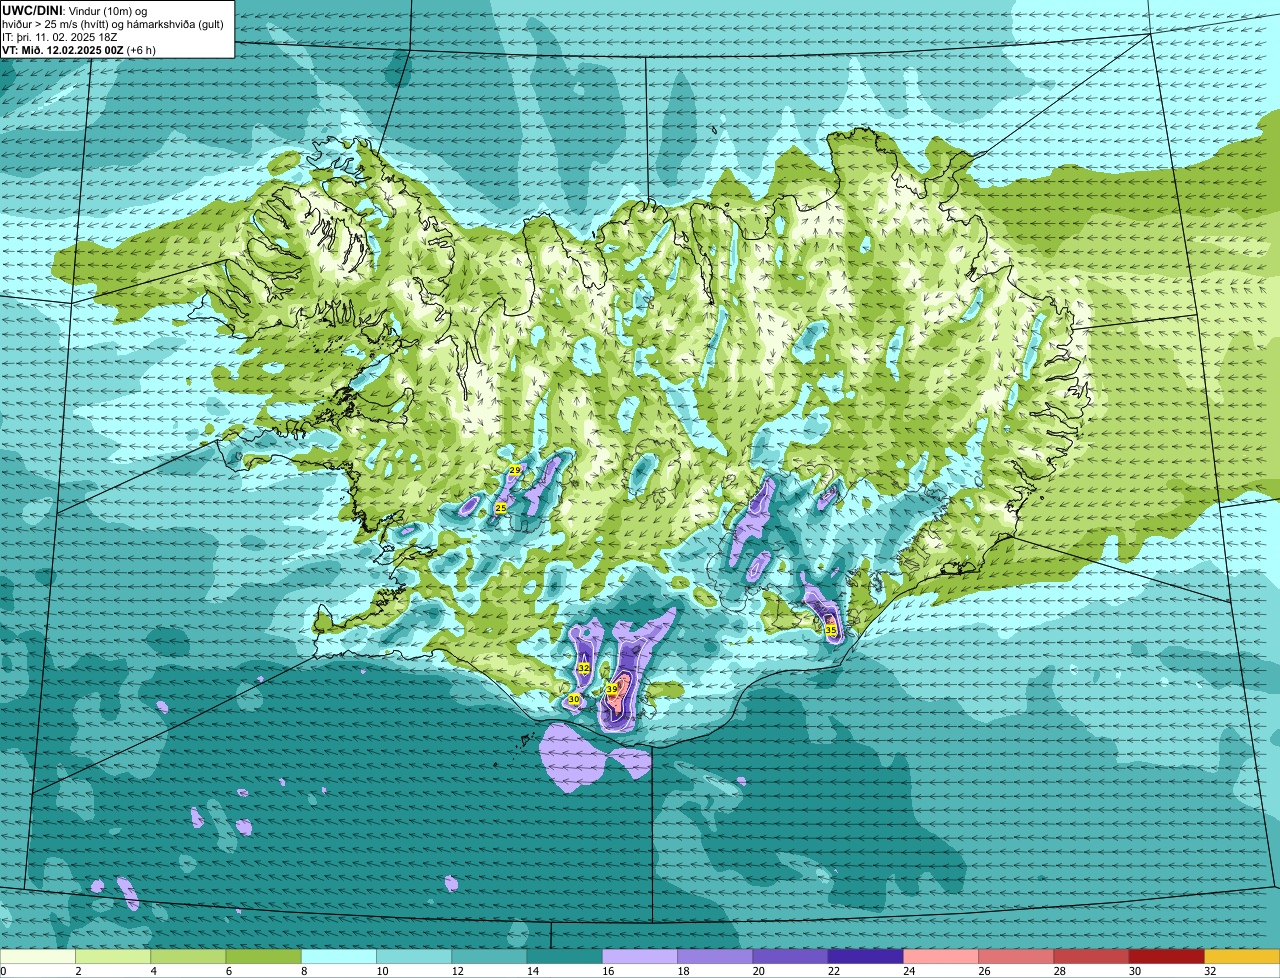Select the 30–32 m/s dark red swatch
1280x978 pixels.
1167,956
